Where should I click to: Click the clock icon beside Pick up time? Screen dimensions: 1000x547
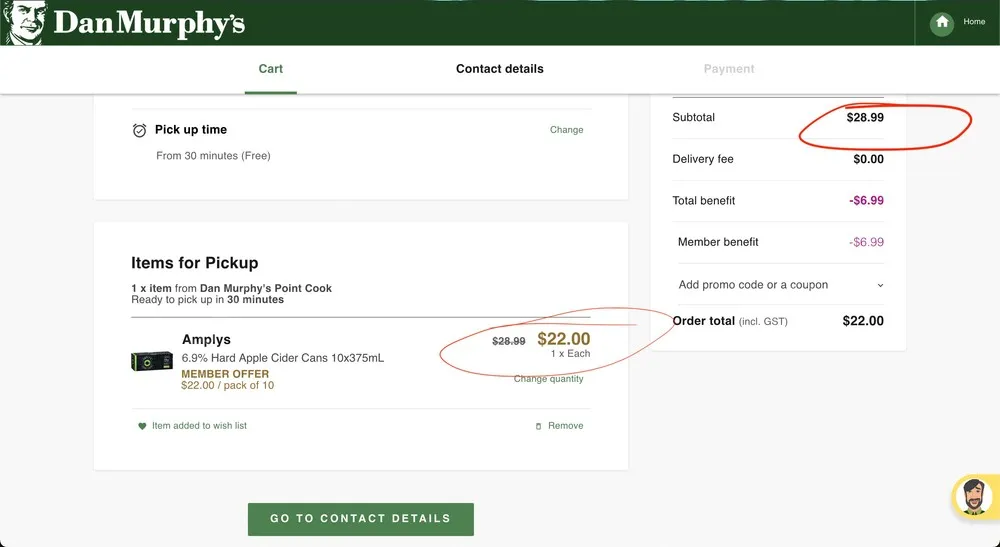pyautogui.click(x=140, y=130)
